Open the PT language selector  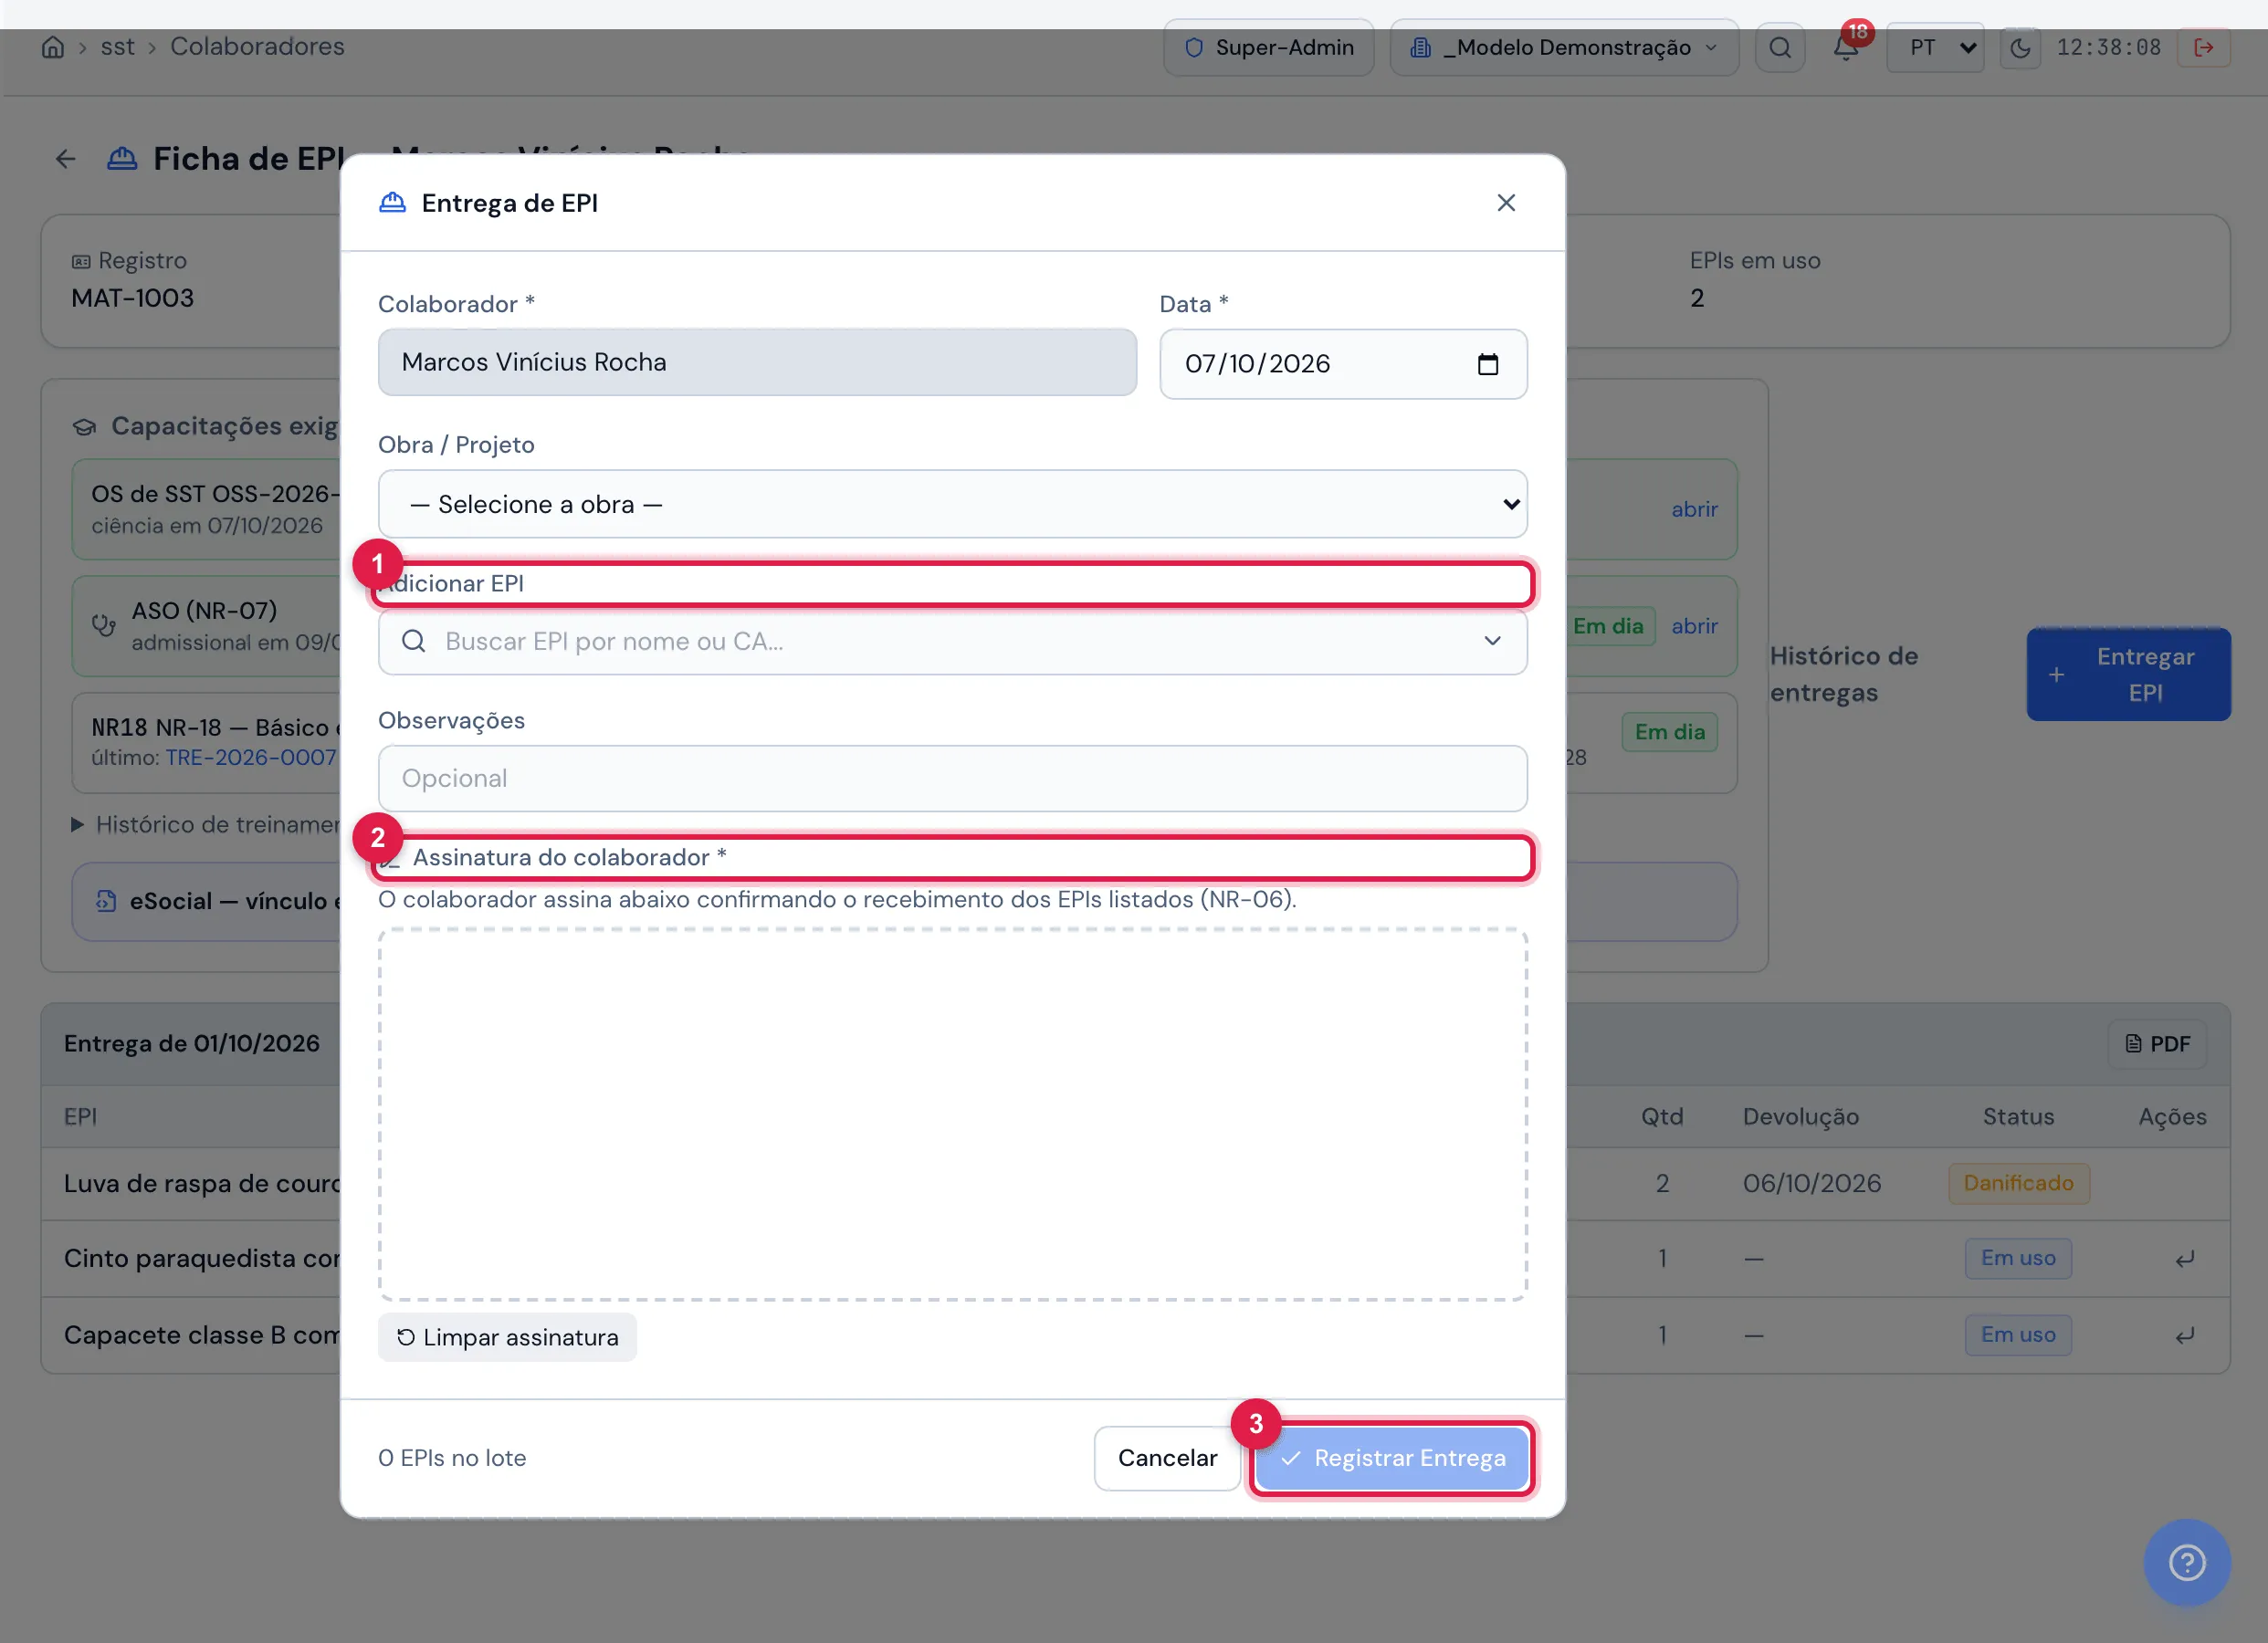tap(1935, 47)
